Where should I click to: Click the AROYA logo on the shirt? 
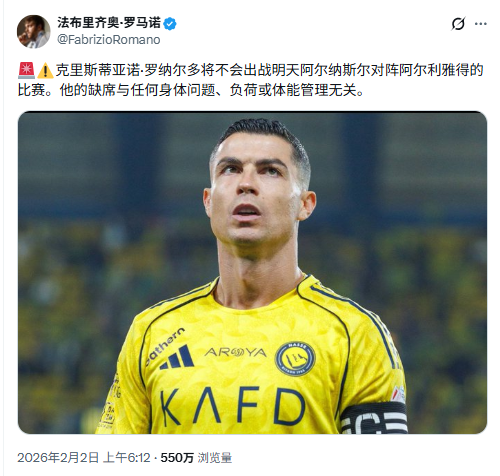235,352
